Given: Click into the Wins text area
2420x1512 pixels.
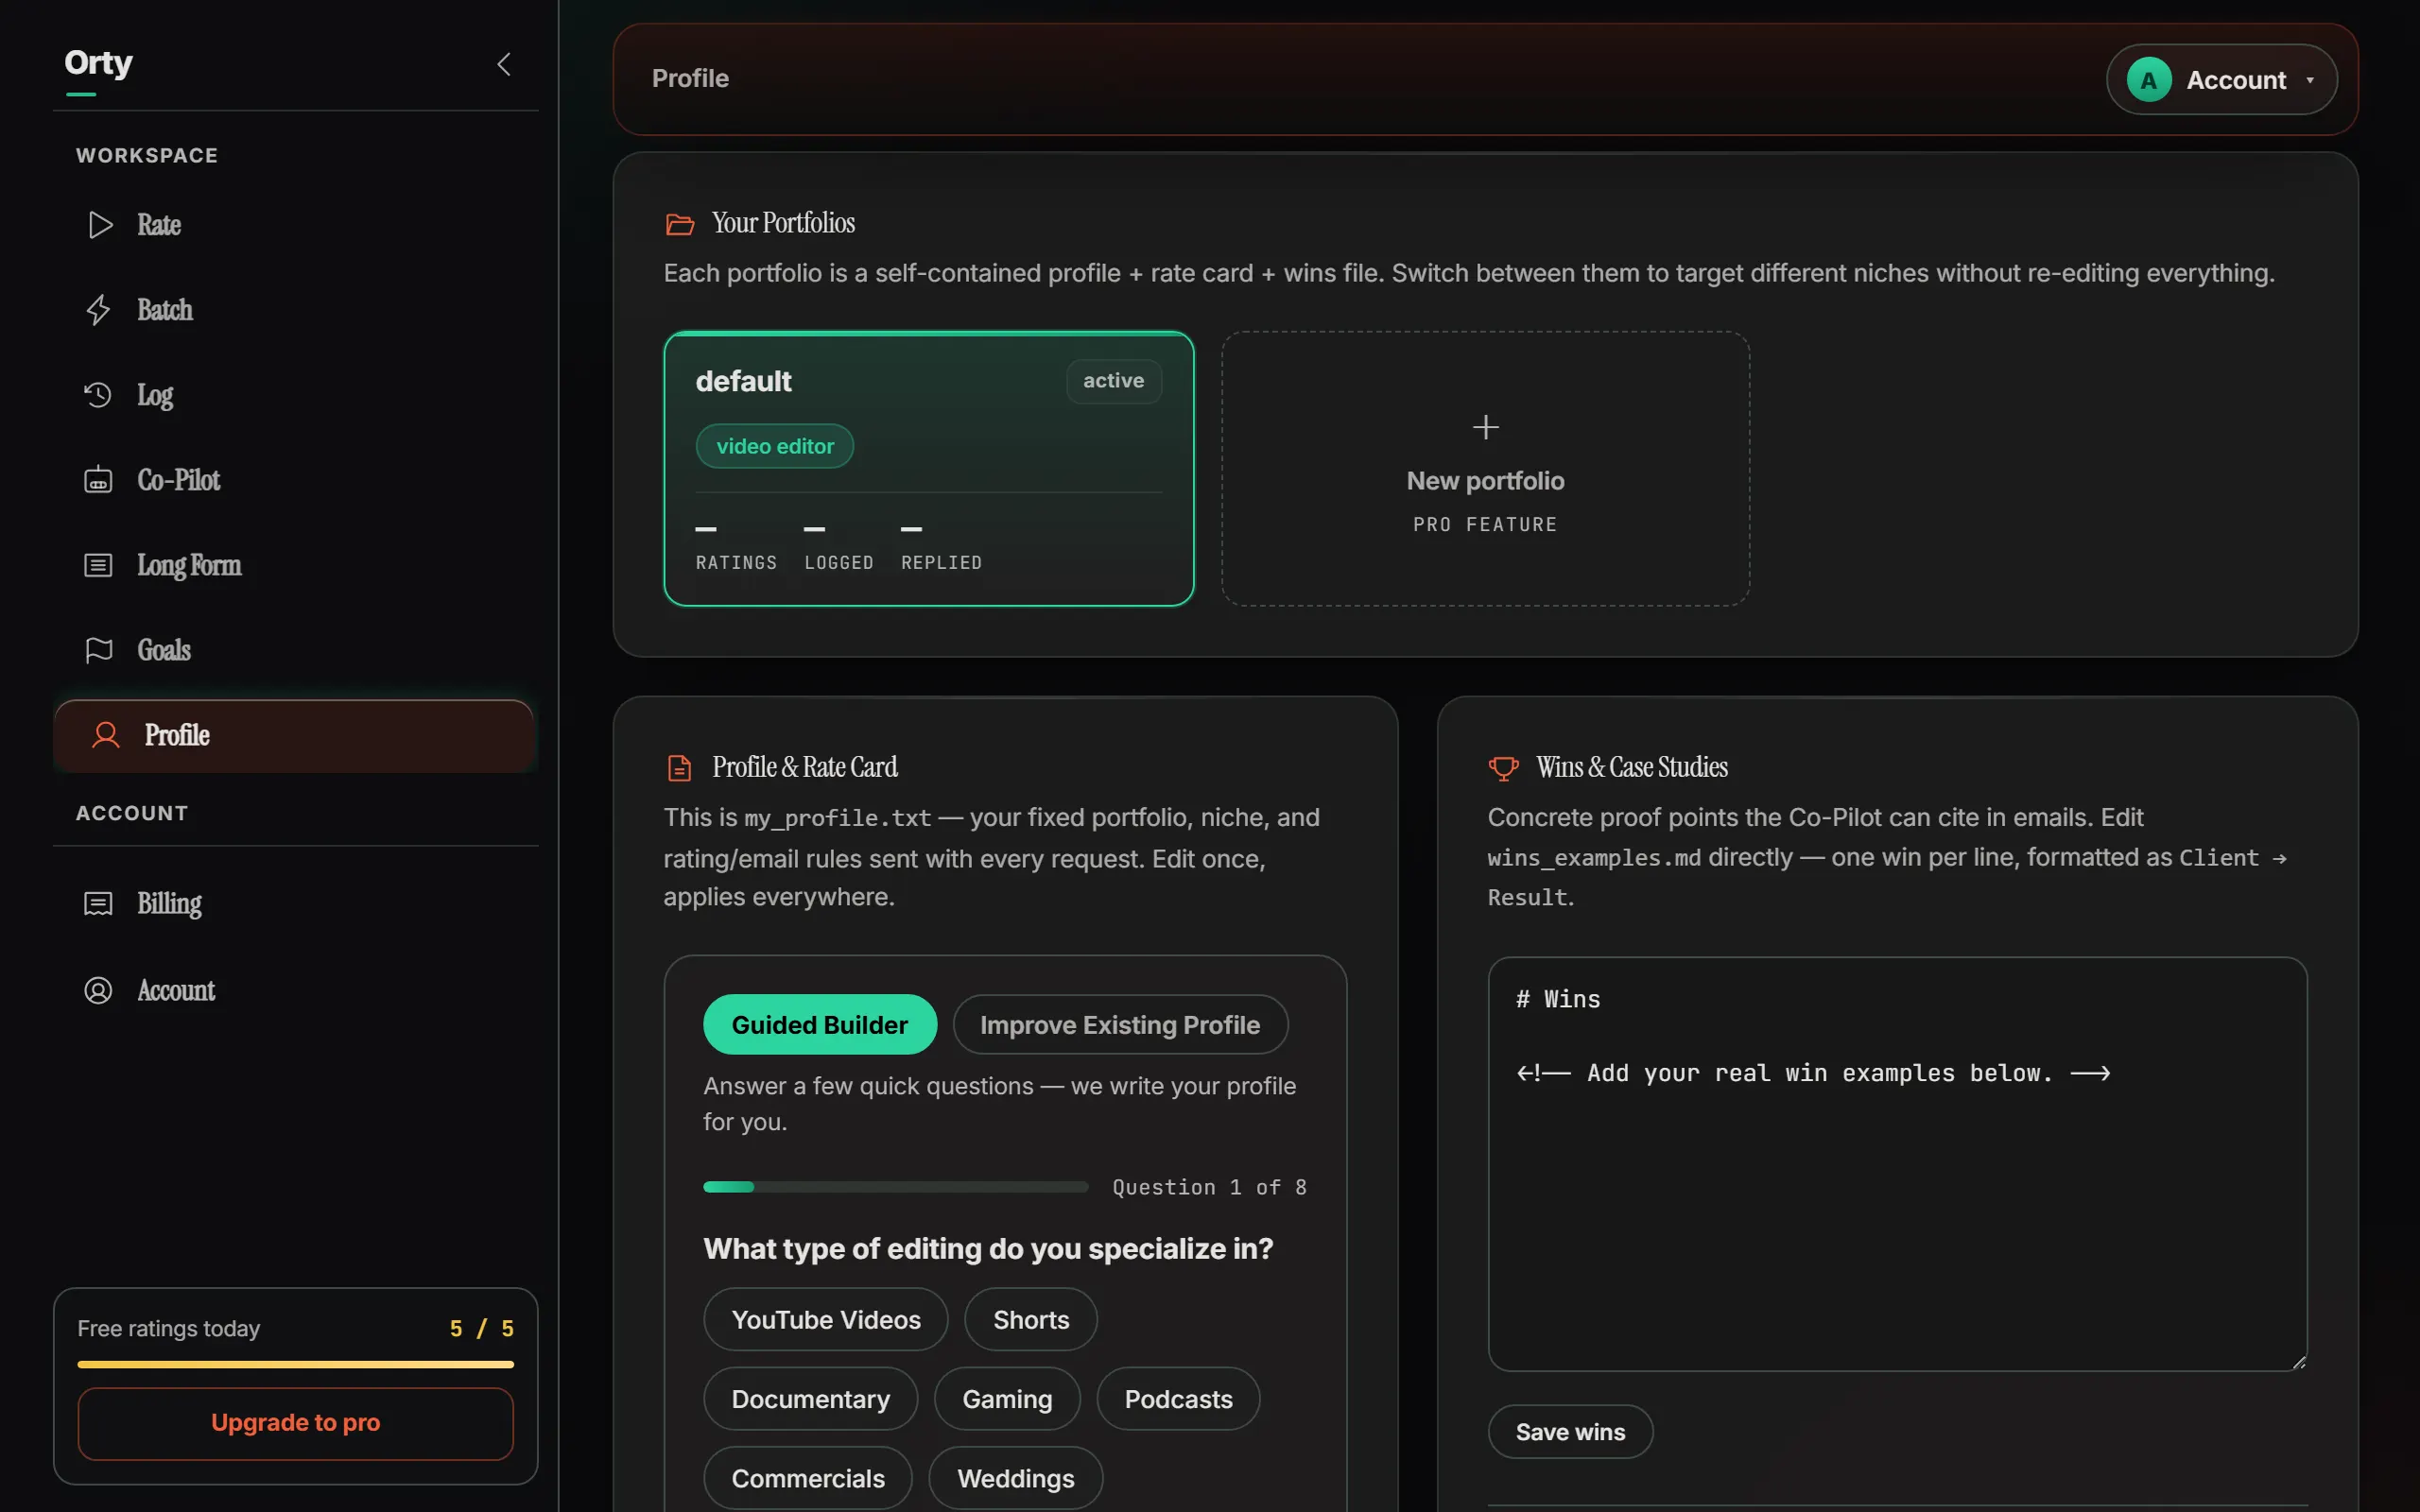Looking at the screenshot, I should [x=1897, y=1164].
